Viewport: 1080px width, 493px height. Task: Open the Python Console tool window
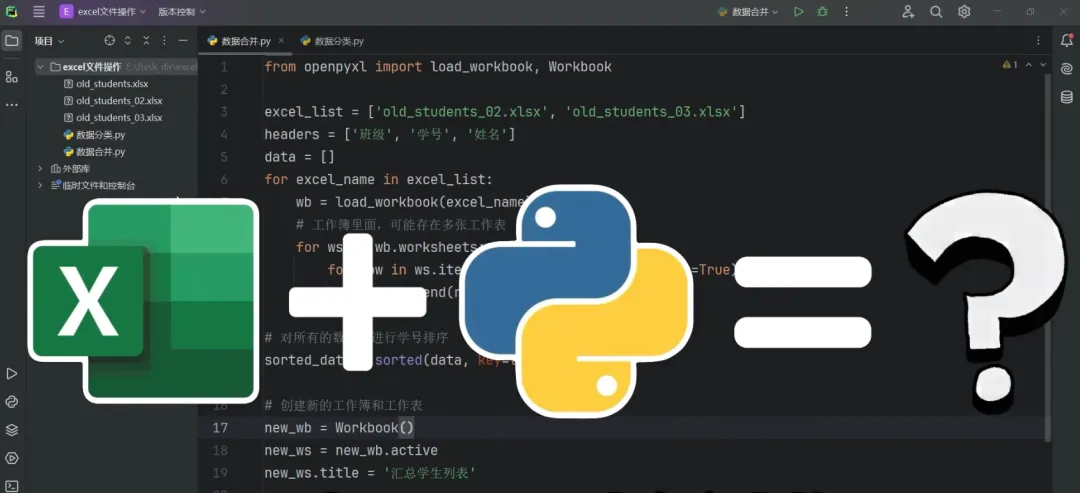point(12,402)
